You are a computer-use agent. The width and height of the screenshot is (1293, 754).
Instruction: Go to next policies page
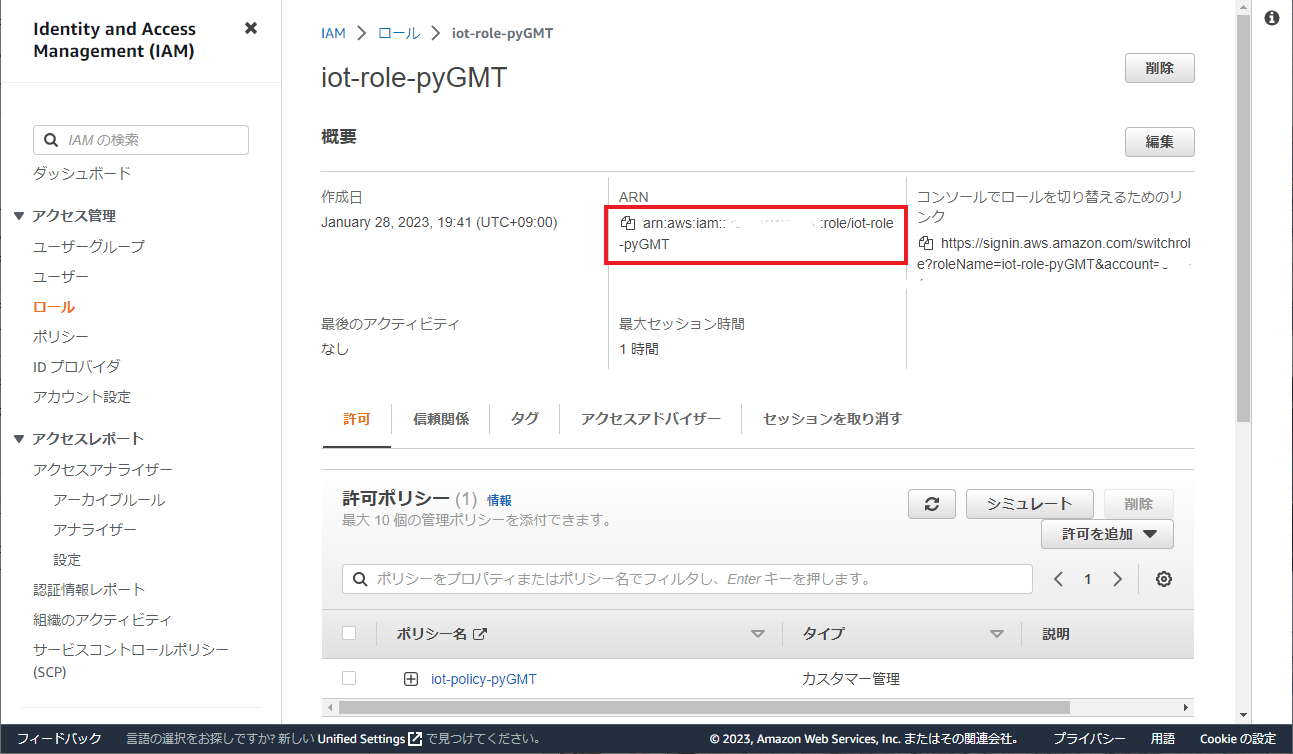(x=1117, y=579)
